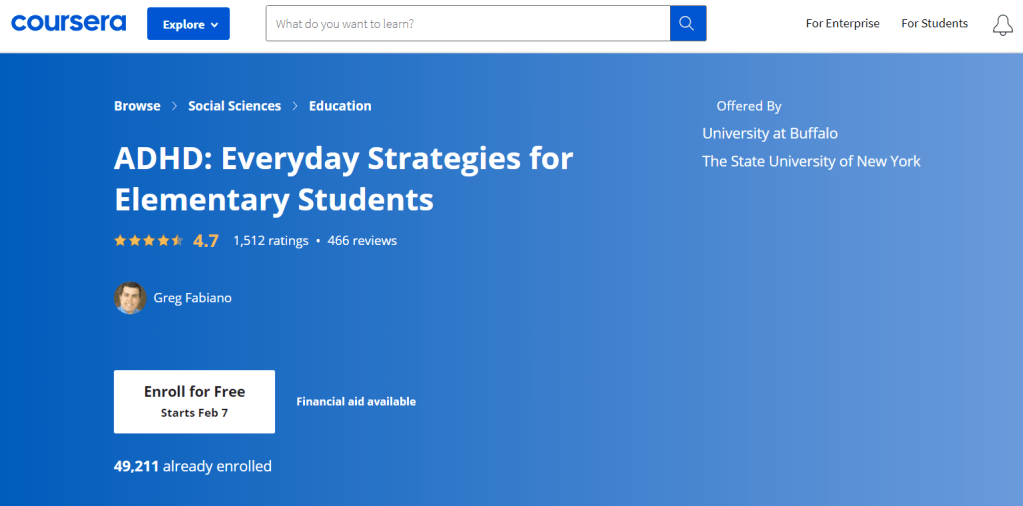Click the chevron after Social Sciences
This screenshot has width=1023, height=506.
click(295, 106)
